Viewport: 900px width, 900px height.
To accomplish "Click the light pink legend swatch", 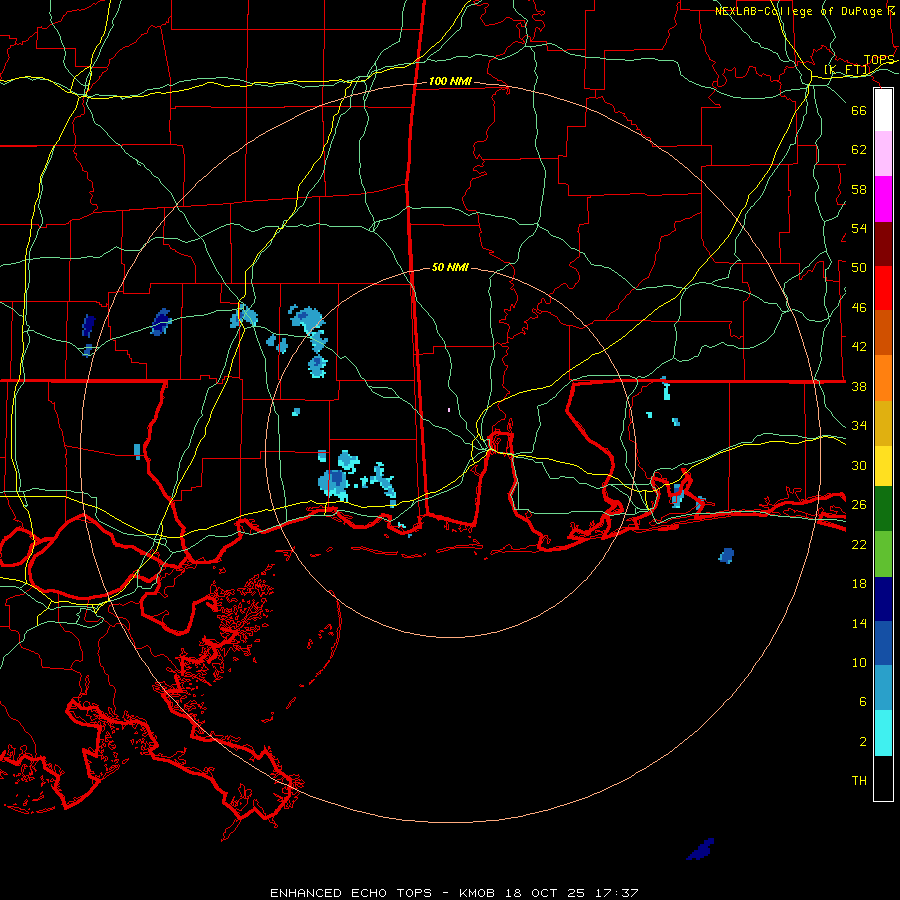I will pos(883,154).
